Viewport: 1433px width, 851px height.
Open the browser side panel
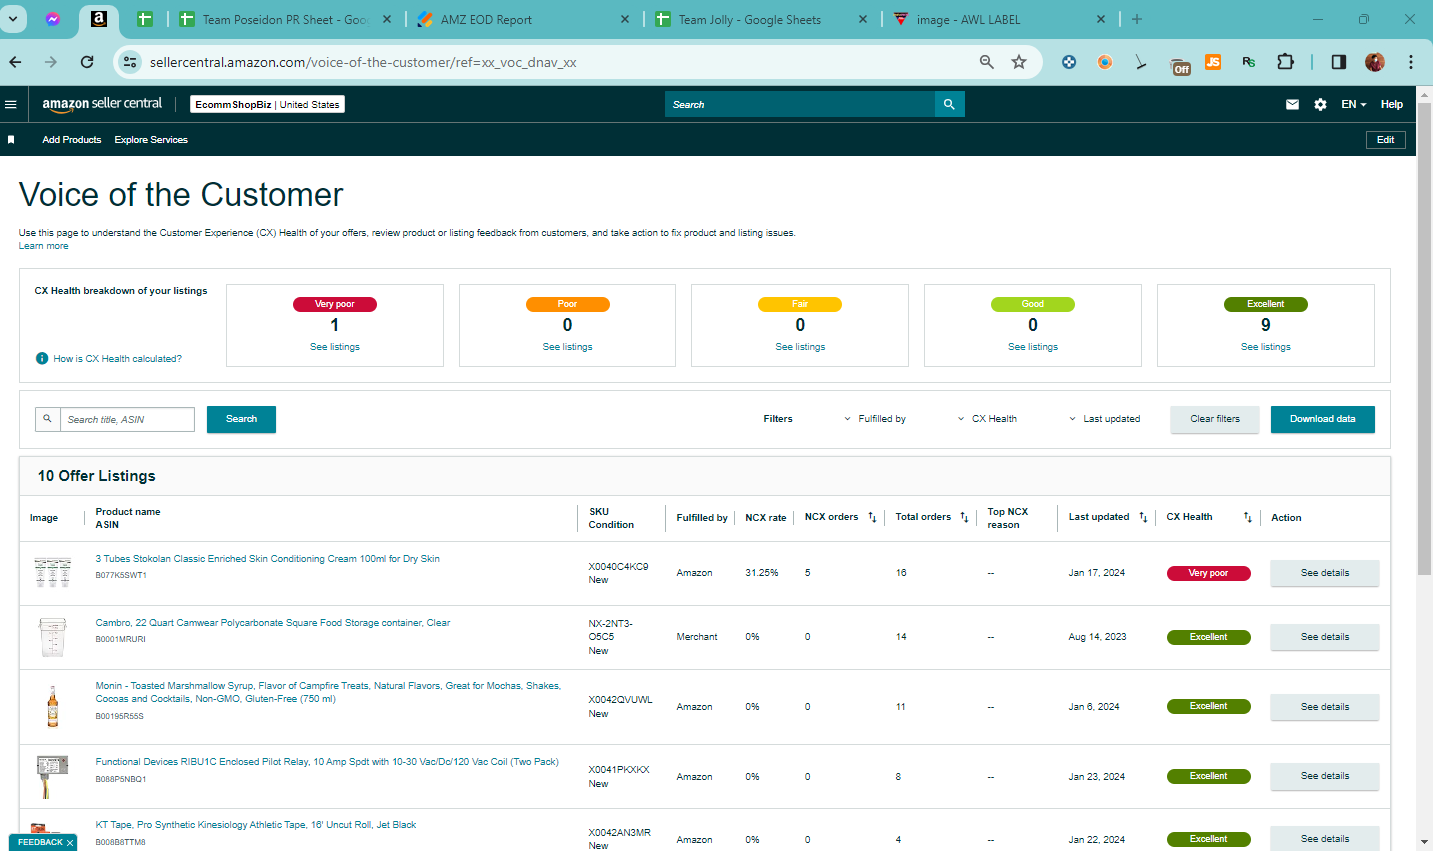coord(1339,62)
